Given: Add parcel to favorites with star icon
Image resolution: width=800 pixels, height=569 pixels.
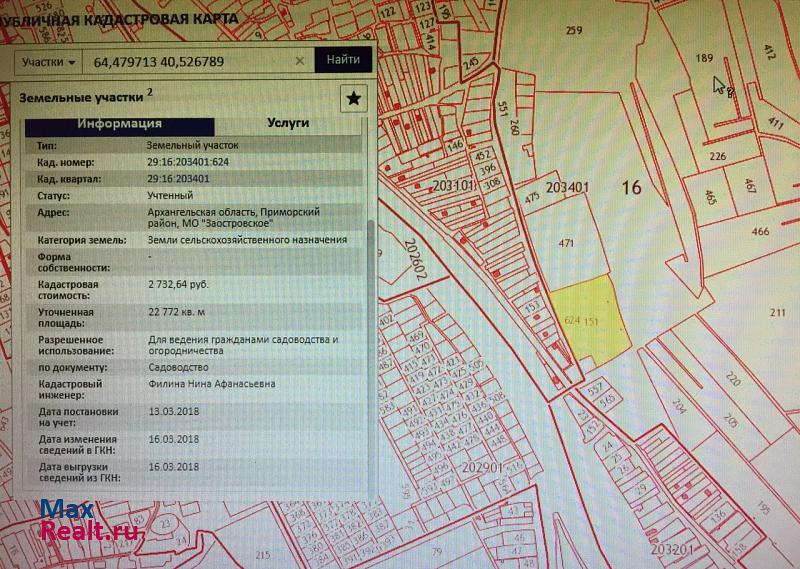Looking at the screenshot, I should click(x=353, y=98).
